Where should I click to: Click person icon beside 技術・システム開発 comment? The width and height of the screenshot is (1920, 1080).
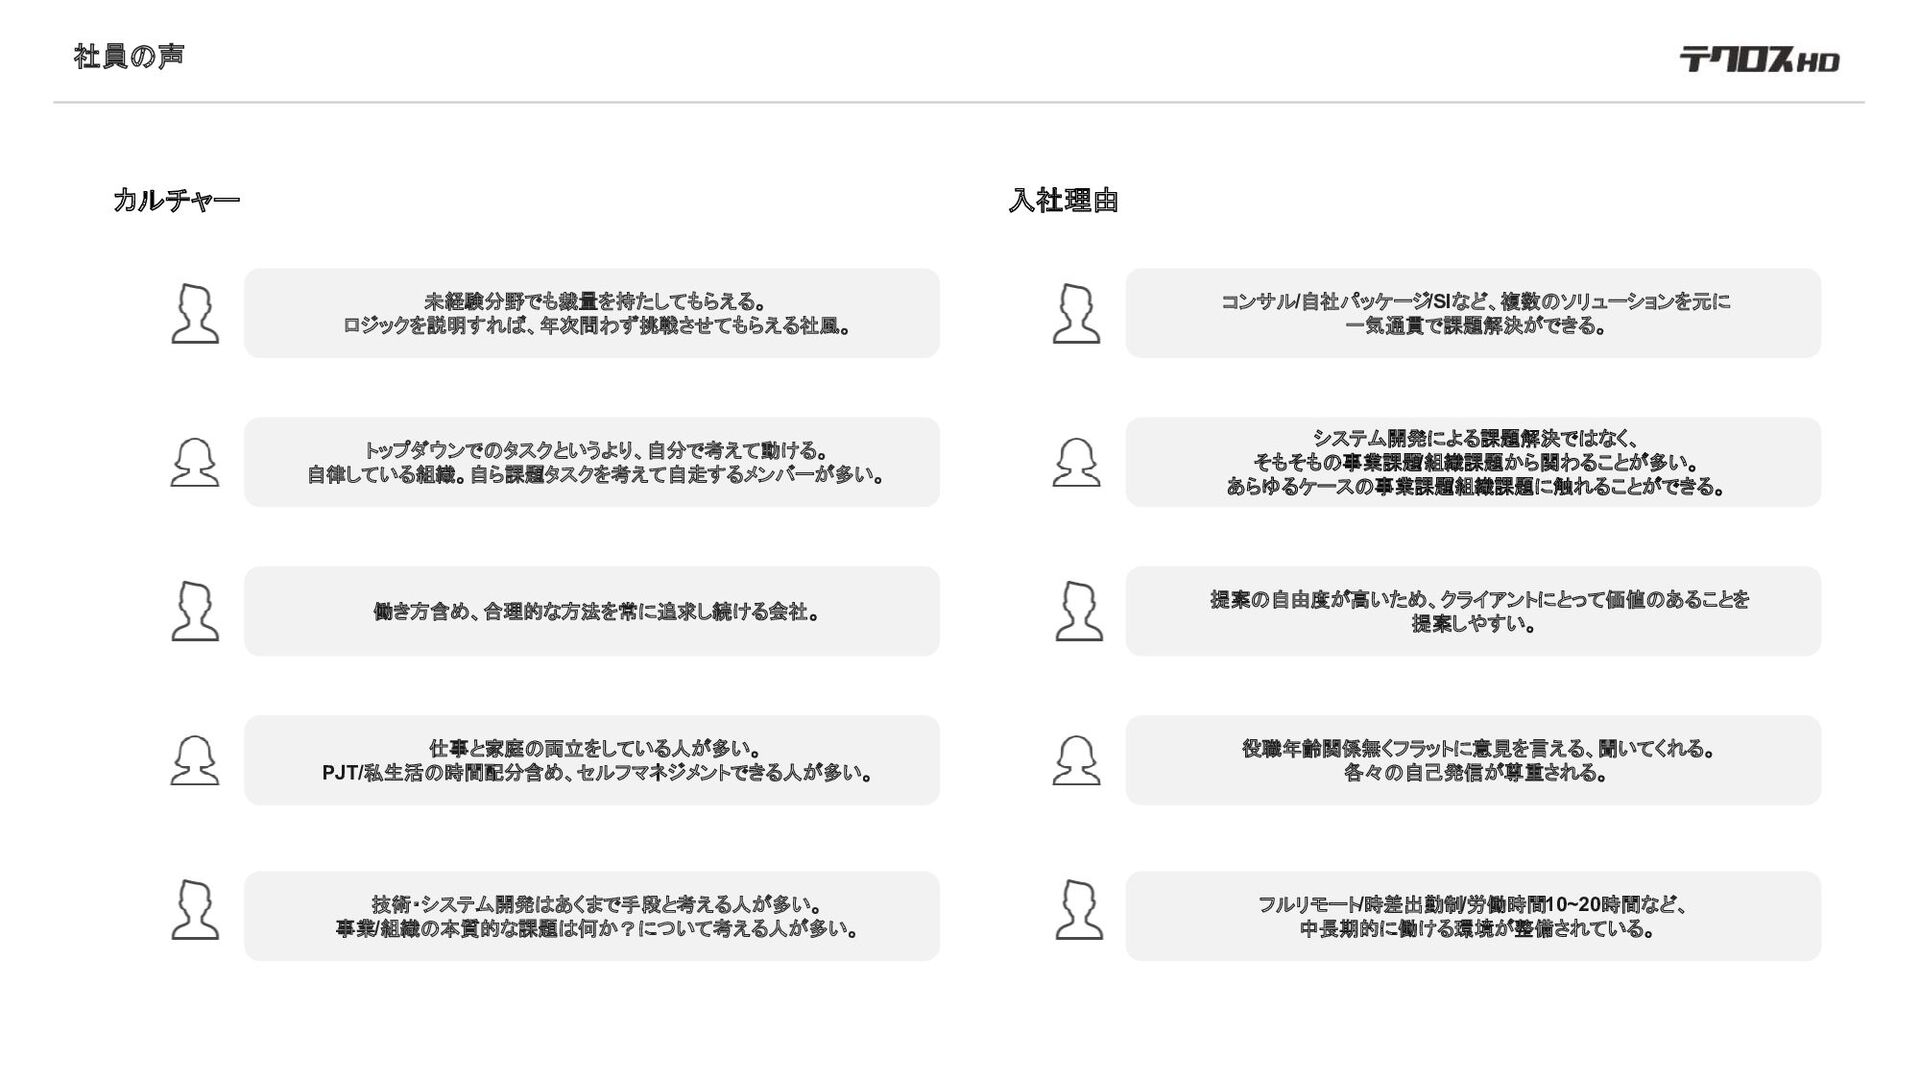(x=195, y=909)
